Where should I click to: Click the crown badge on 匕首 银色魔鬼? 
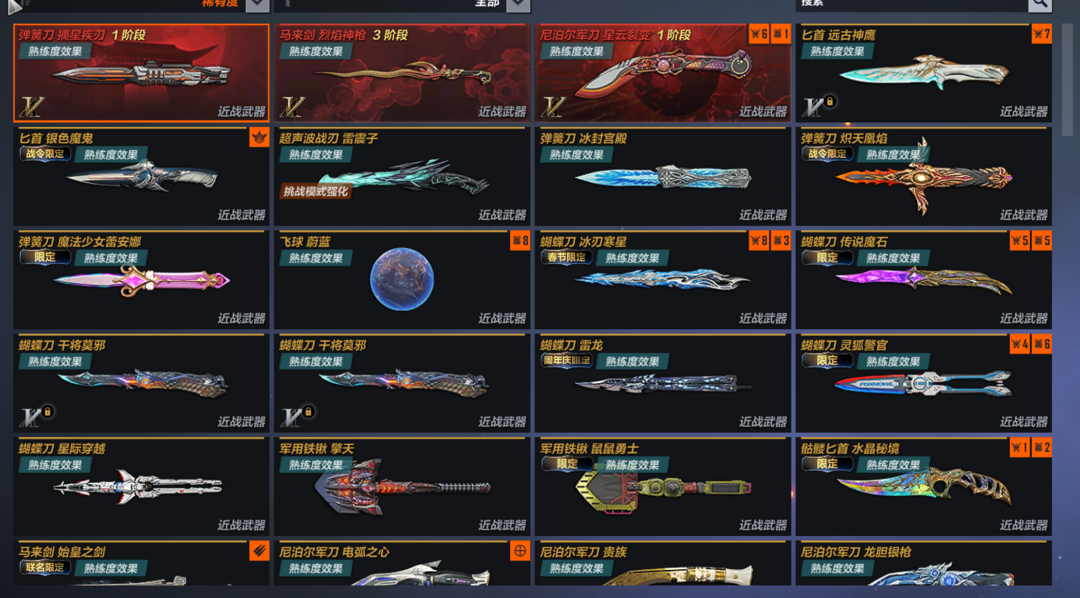tap(259, 137)
